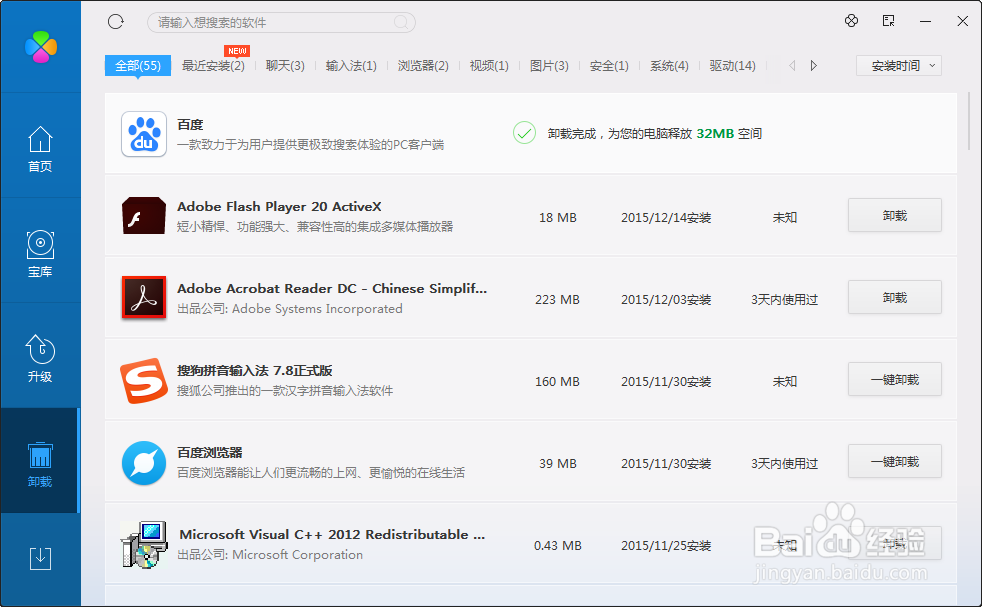The height and width of the screenshot is (607, 982).
Task: Focus the software search input field
Action: [281, 23]
